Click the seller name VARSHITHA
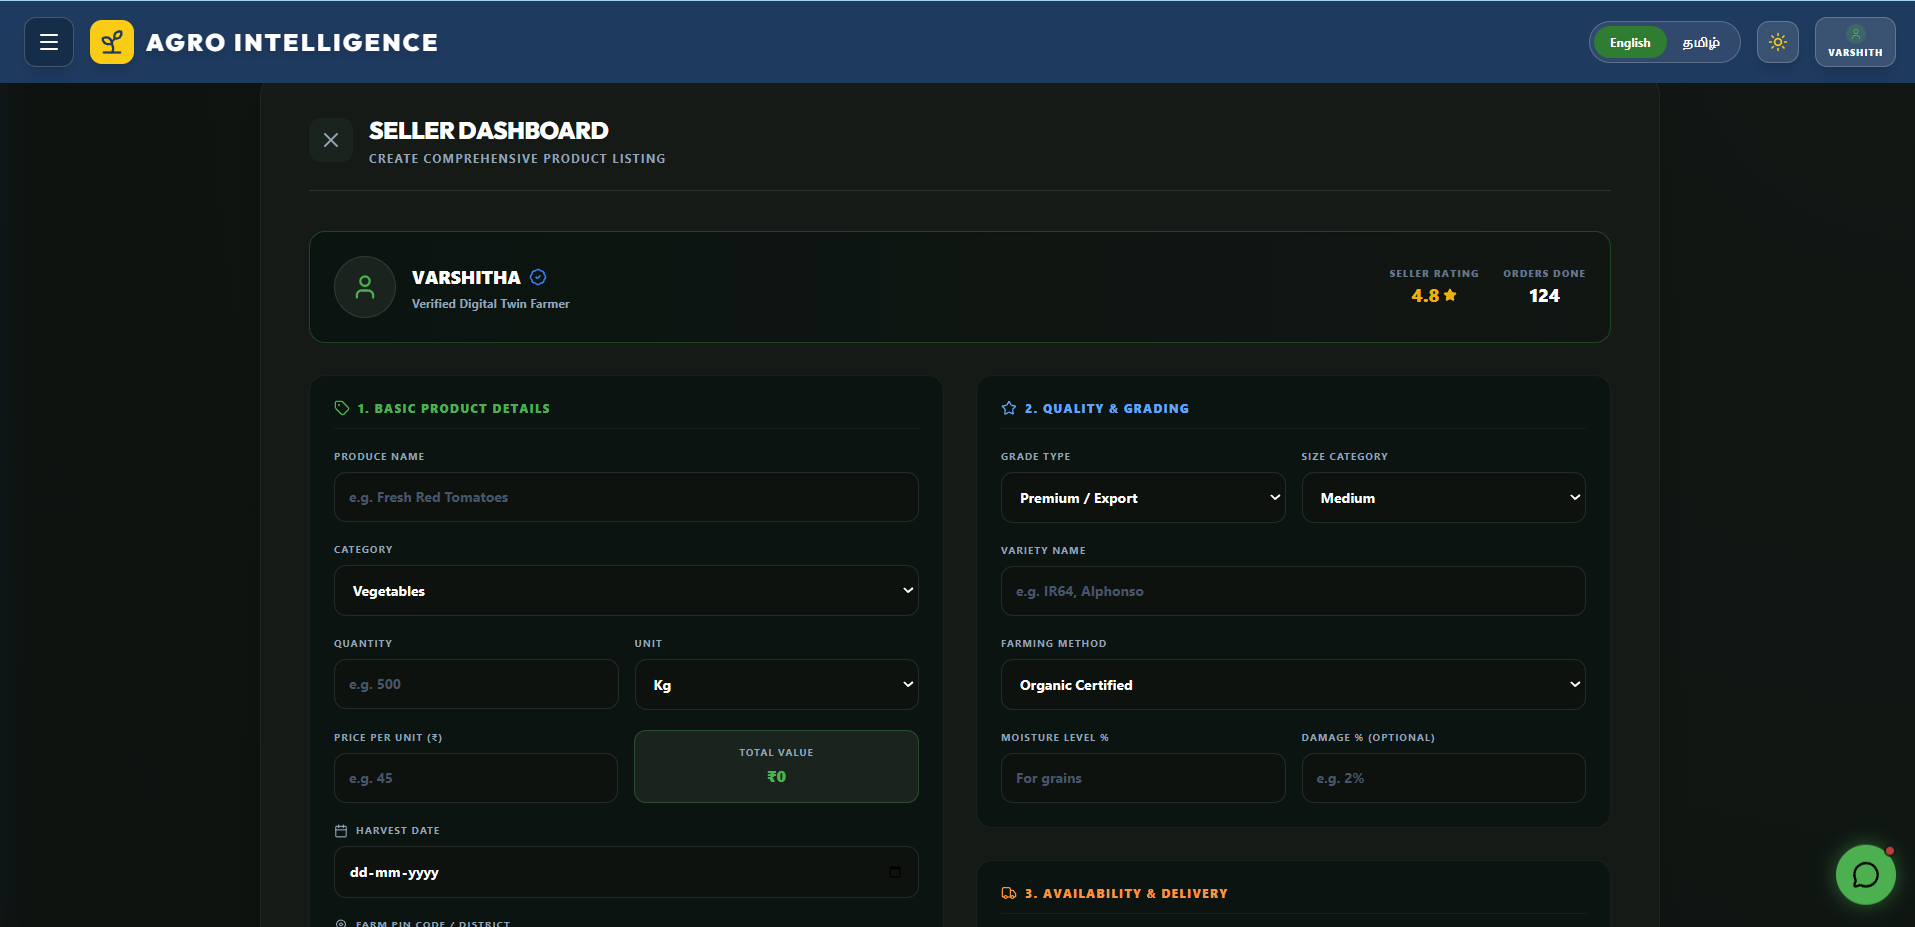The width and height of the screenshot is (1915, 927). (466, 277)
